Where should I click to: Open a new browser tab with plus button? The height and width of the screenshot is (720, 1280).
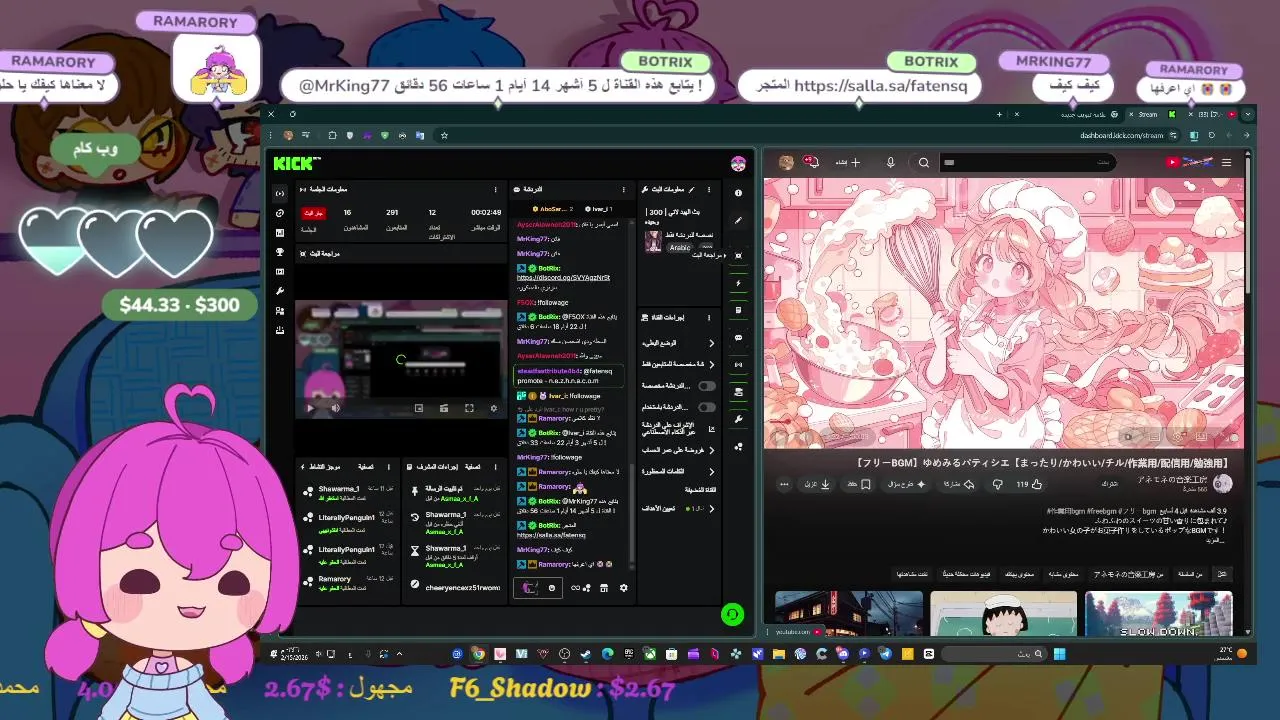[999, 115]
